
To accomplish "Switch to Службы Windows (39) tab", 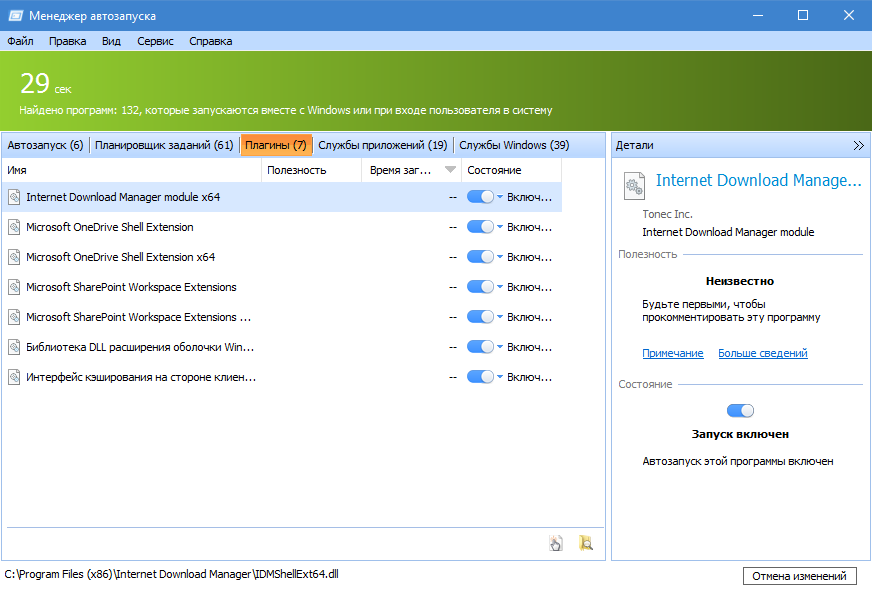I will [514, 145].
